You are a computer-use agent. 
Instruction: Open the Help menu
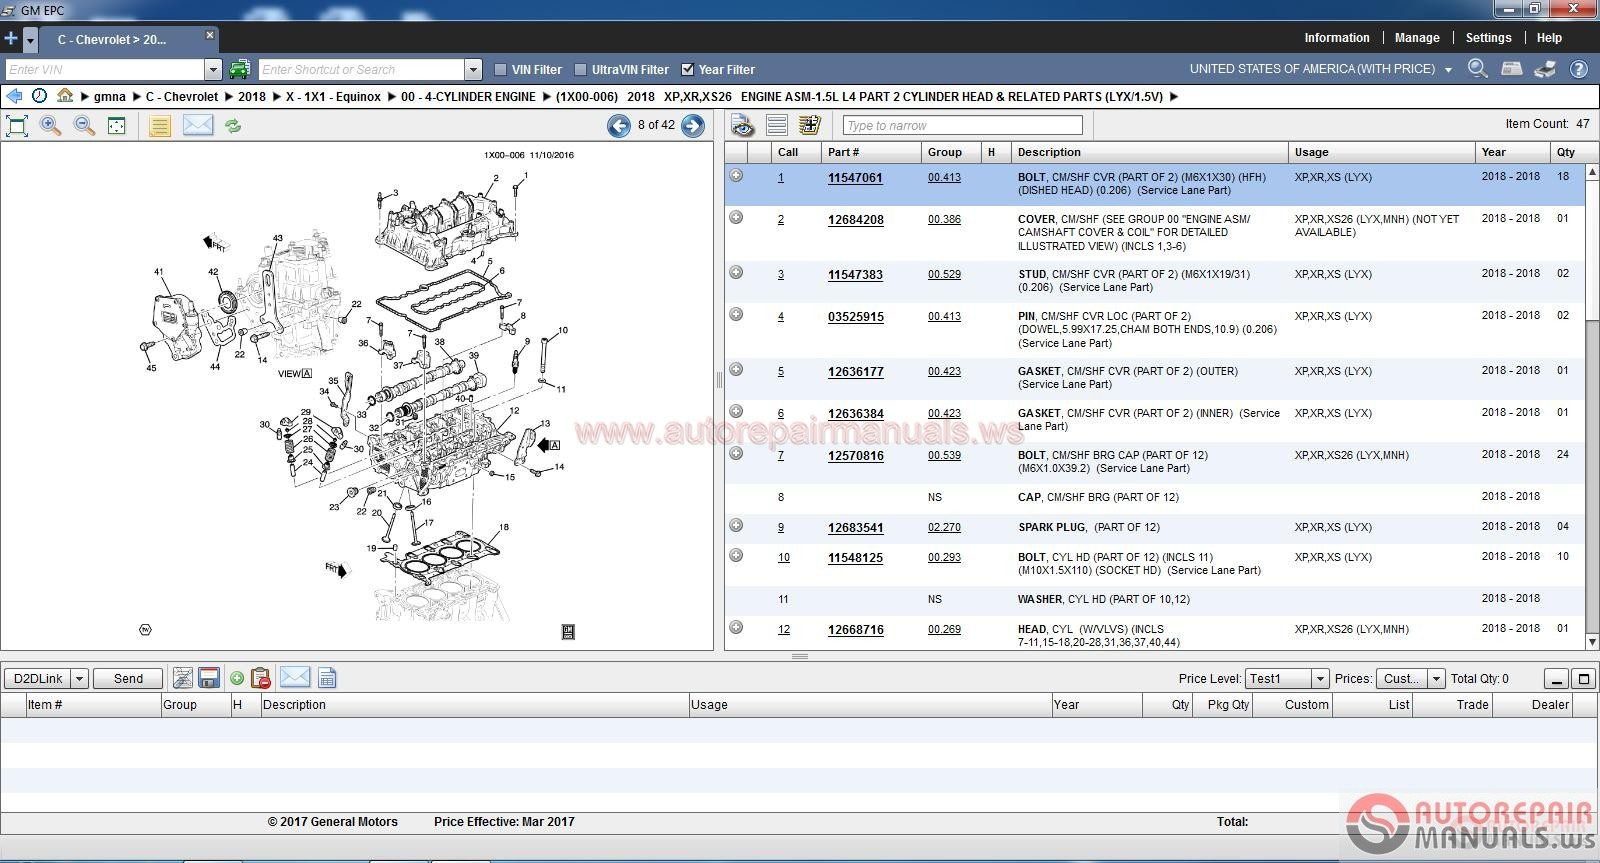click(x=1549, y=38)
